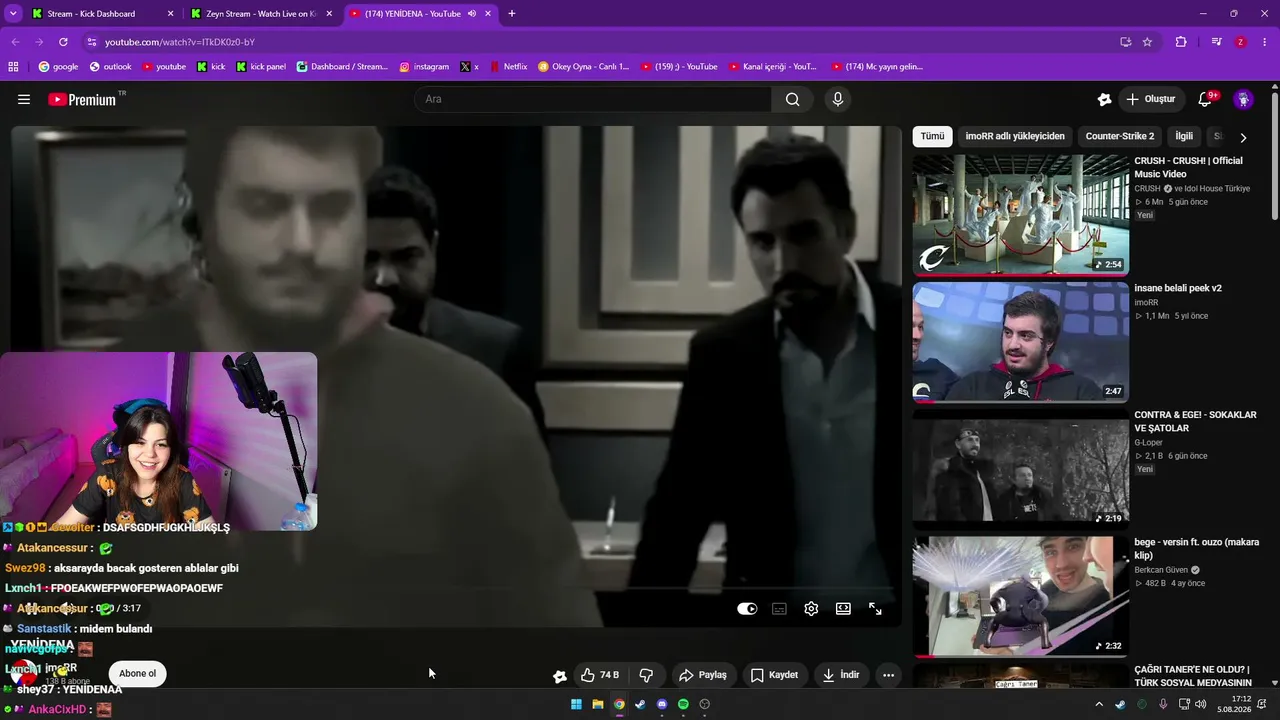The height and width of the screenshot is (720, 1280).
Task: Click the Abone ol subscribe button
Action: [138, 674]
